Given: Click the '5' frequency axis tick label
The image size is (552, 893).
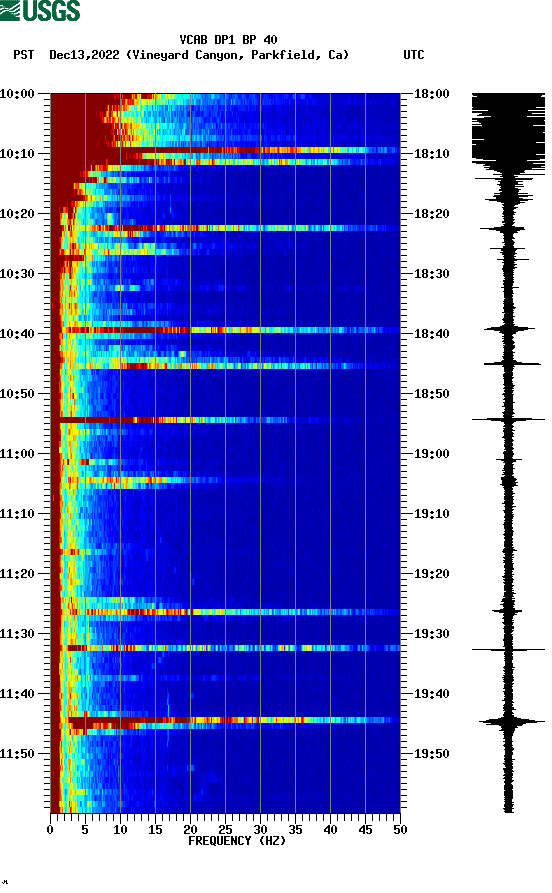Looking at the screenshot, I should pos(85,830).
